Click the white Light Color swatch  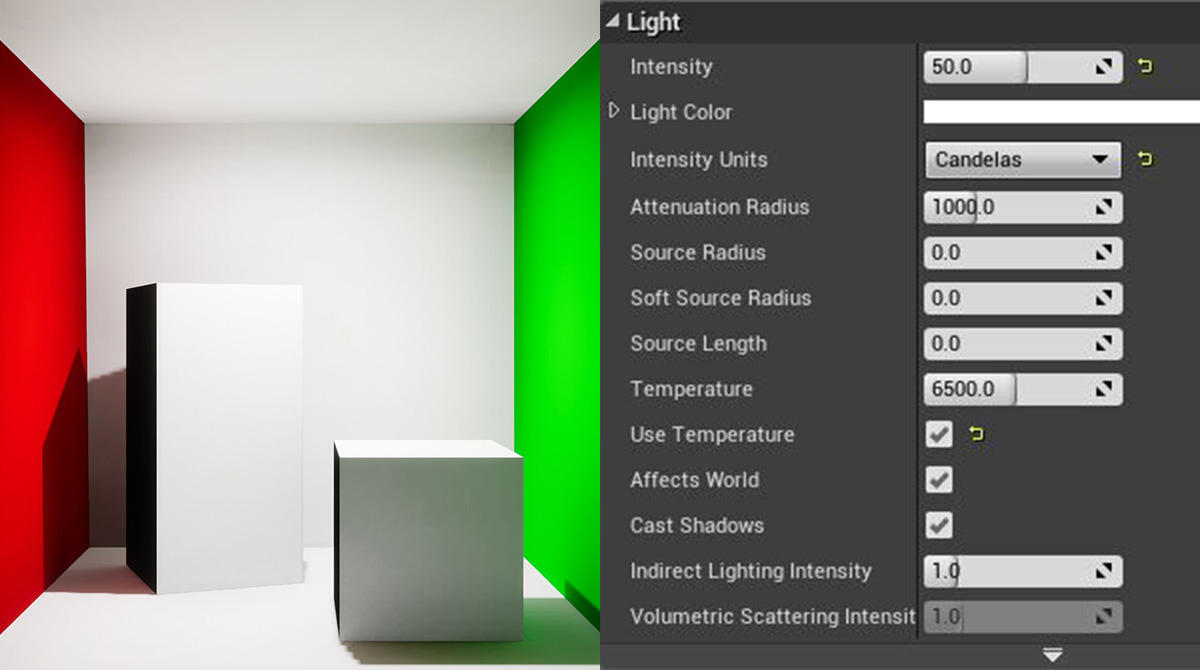pyautogui.click(x=1061, y=112)
